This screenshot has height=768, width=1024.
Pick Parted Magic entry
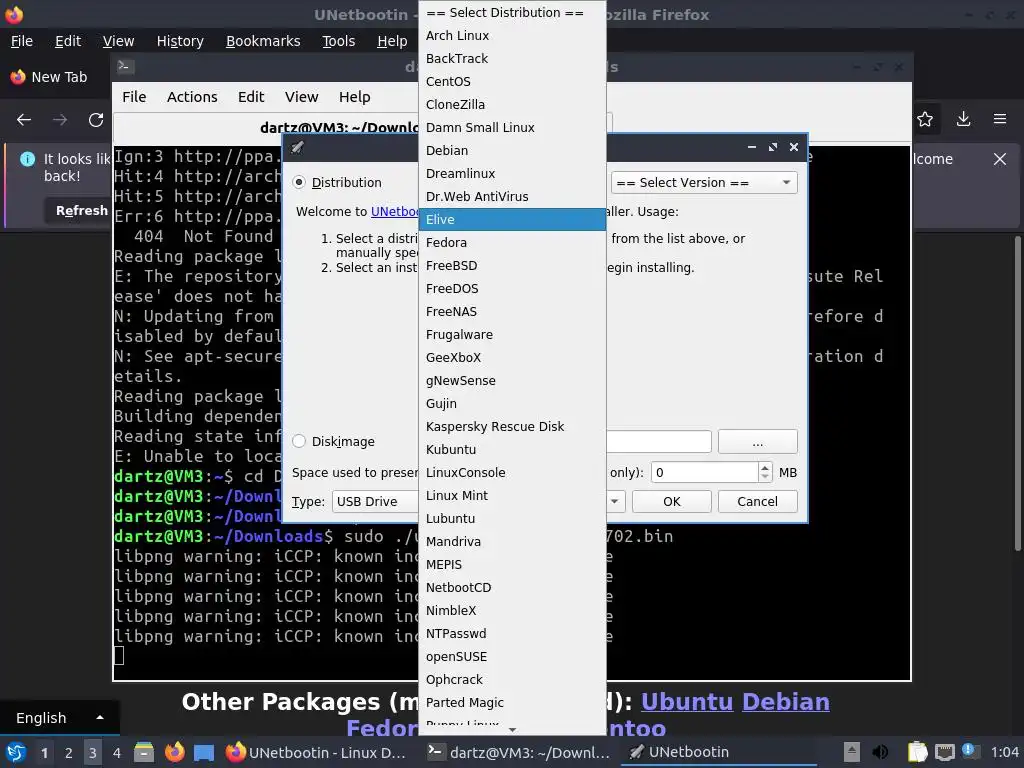click(x=512, y=703)
